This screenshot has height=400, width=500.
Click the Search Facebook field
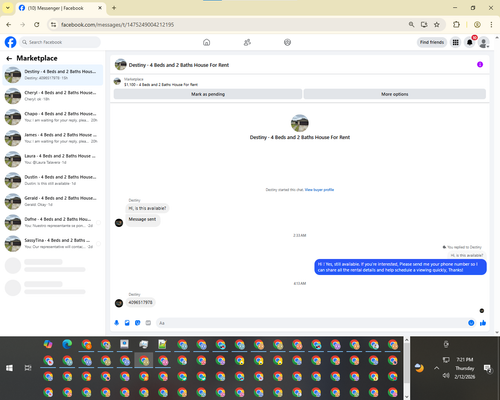60,42
